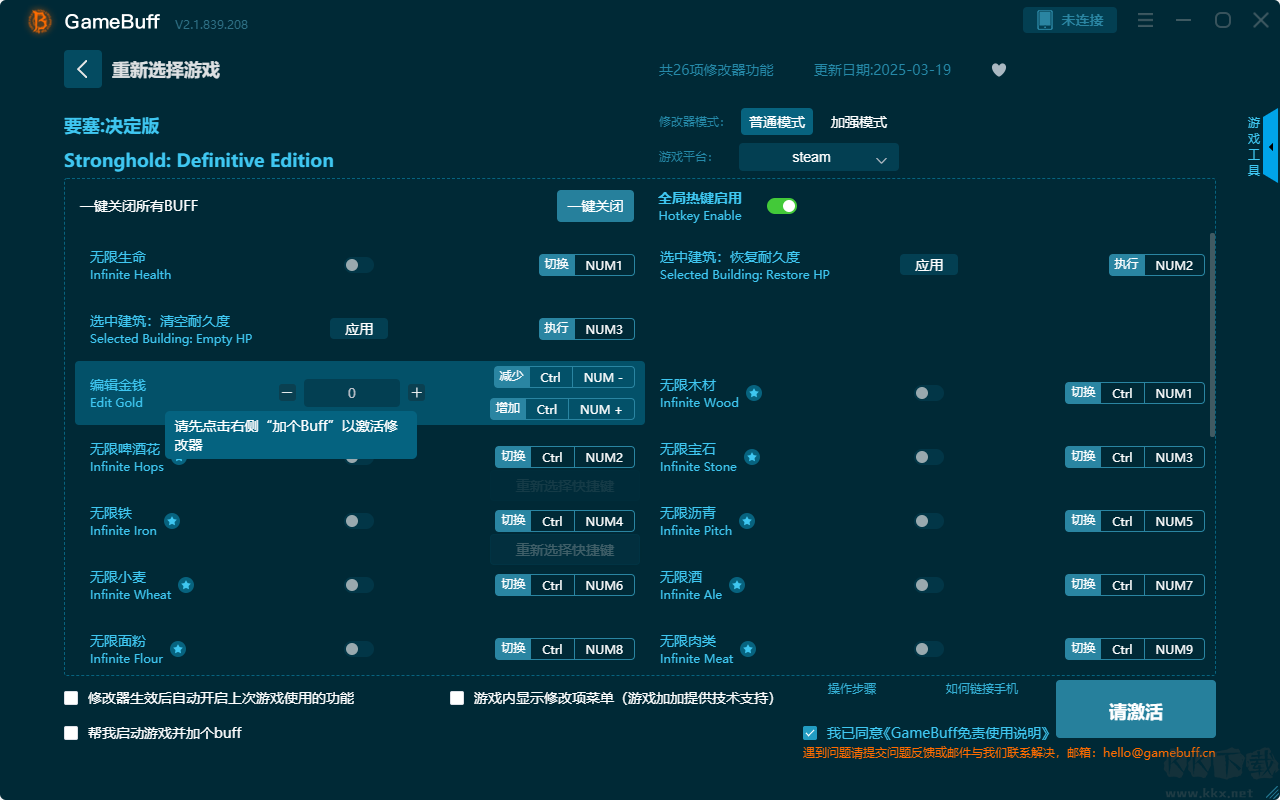Turn on the Infinite Pitch toggle
This screenshot has height=800, width=1280.
tap(929, 521)
